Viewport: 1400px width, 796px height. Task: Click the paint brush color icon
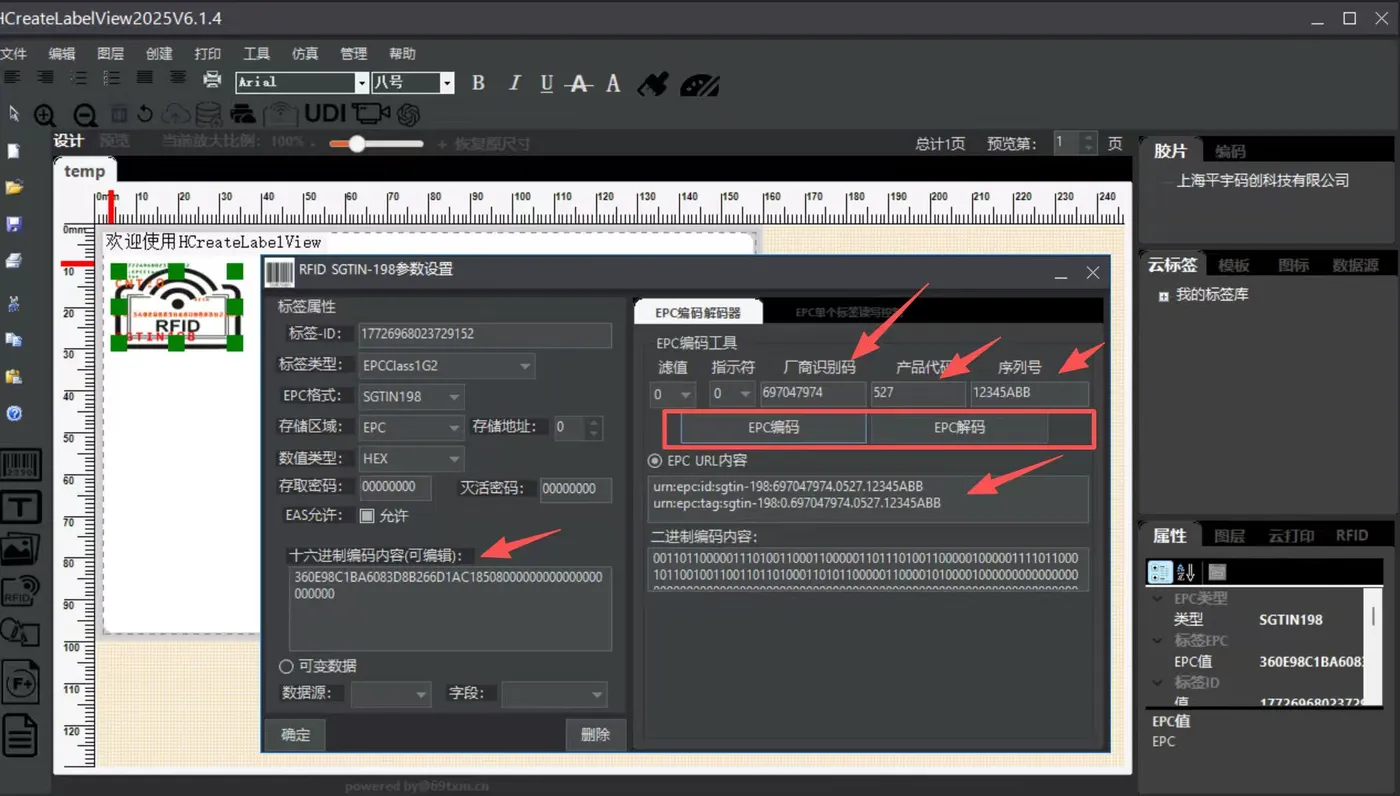pos(653,83)
